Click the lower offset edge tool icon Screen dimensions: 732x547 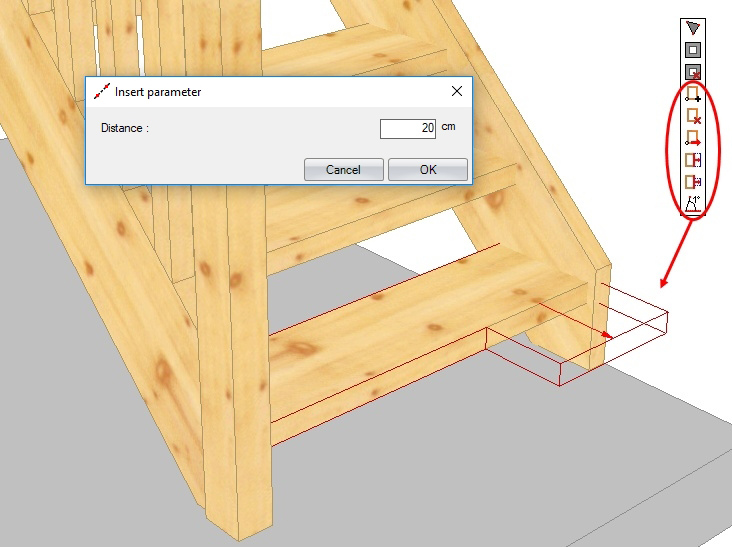tap(693, 182)
